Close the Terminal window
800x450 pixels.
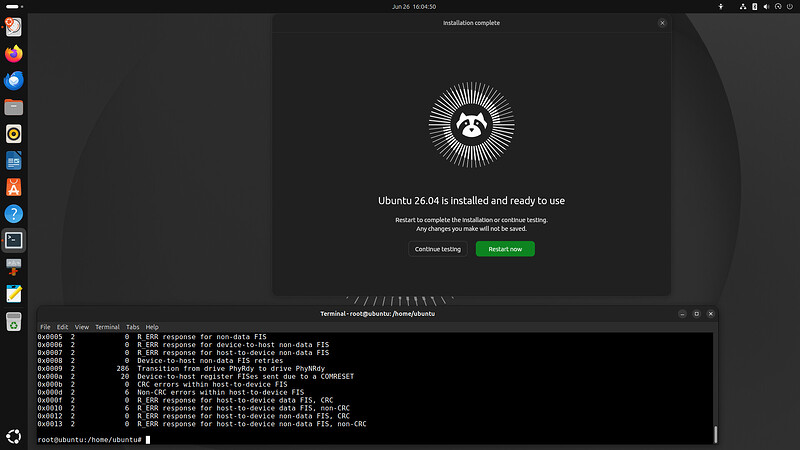click(711, 314)
